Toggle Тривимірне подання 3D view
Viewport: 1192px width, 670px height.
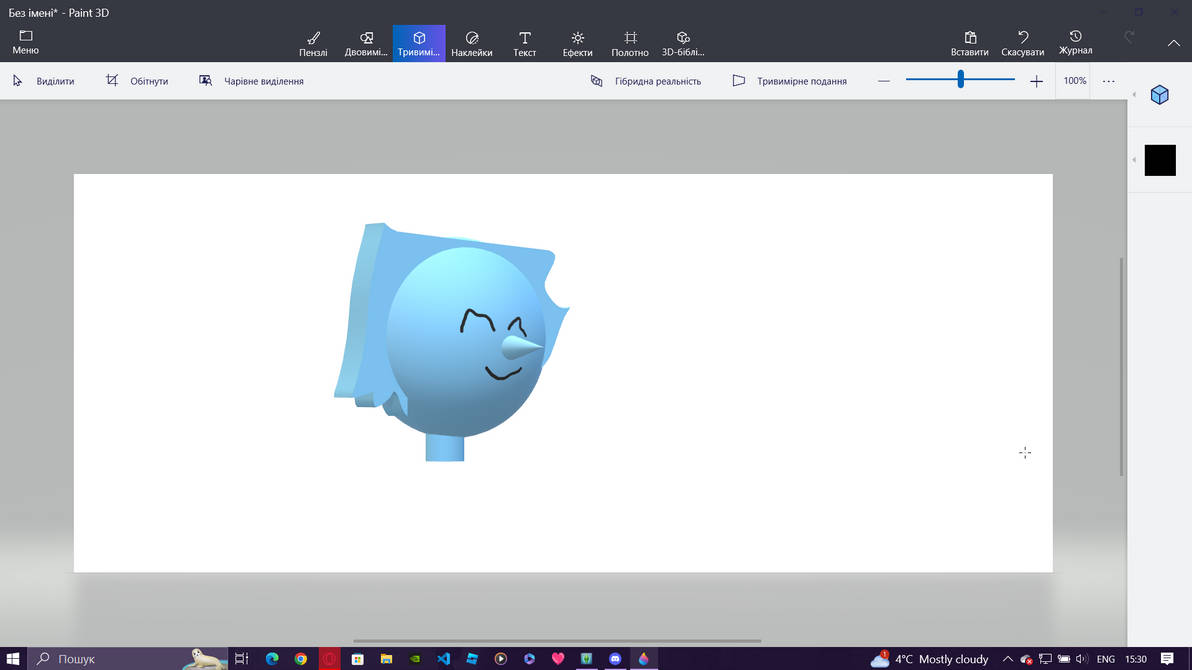[x=790, y=81]
